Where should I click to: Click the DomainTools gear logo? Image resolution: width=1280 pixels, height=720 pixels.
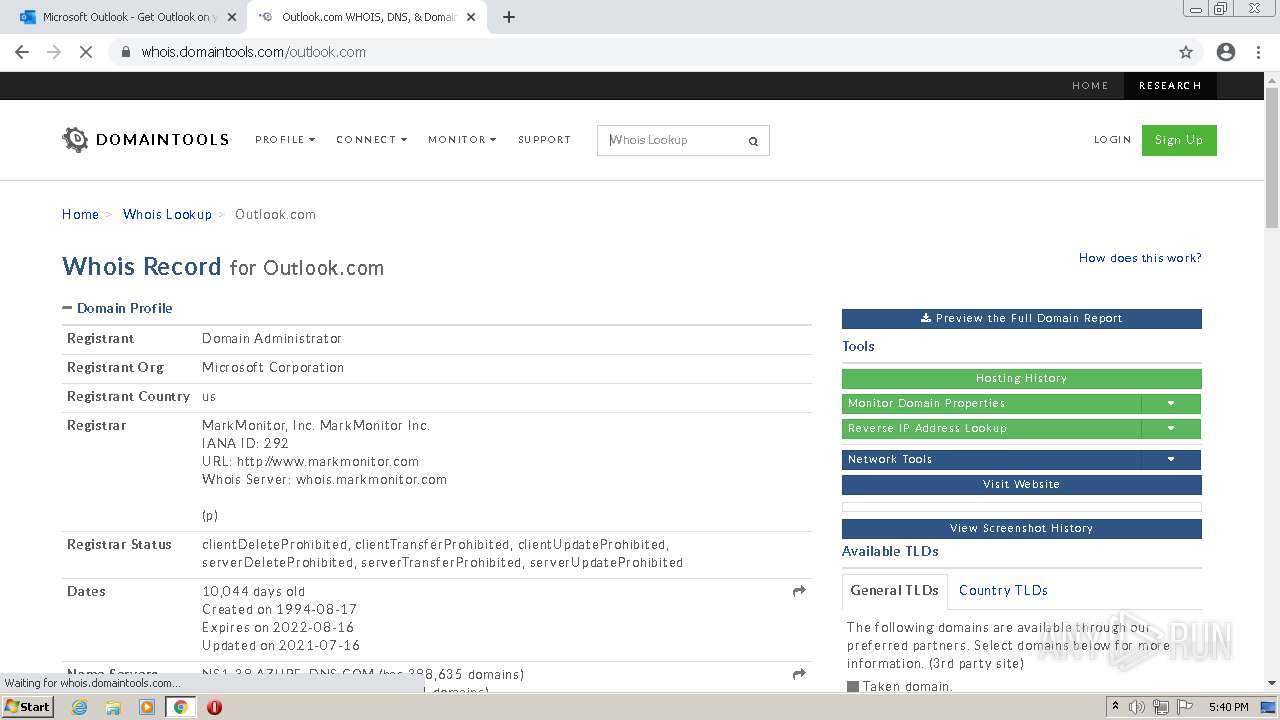click(75, 140)
